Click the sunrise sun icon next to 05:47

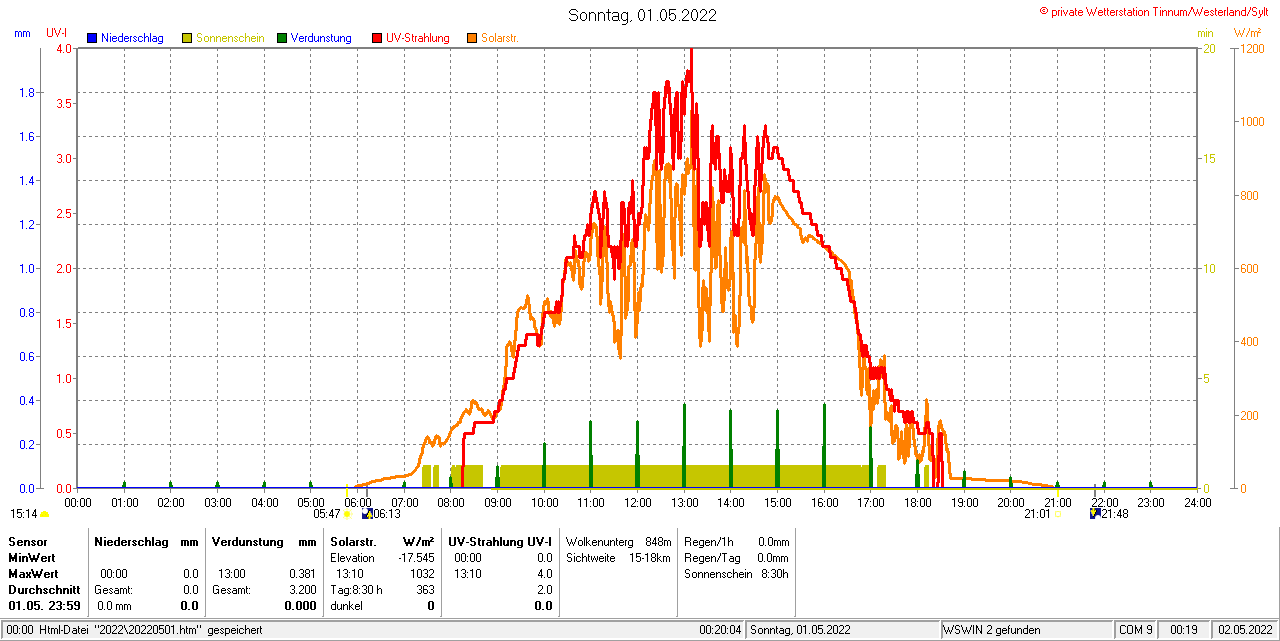pos(347,514)
